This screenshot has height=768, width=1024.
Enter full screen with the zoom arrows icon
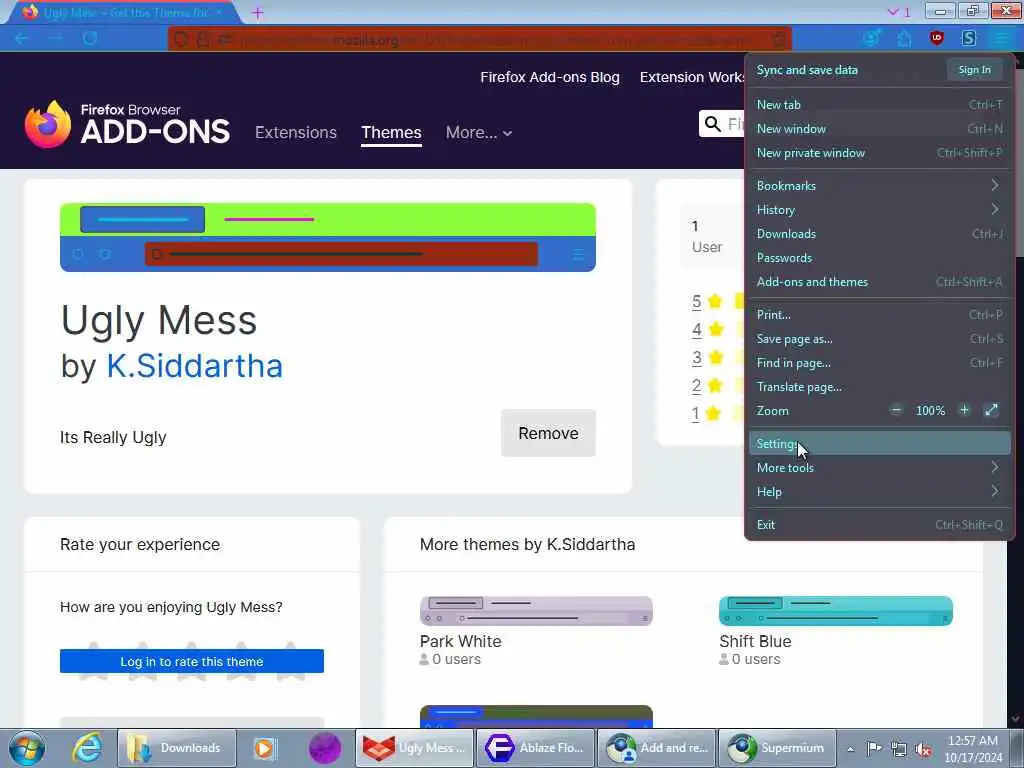click(991, 410)
